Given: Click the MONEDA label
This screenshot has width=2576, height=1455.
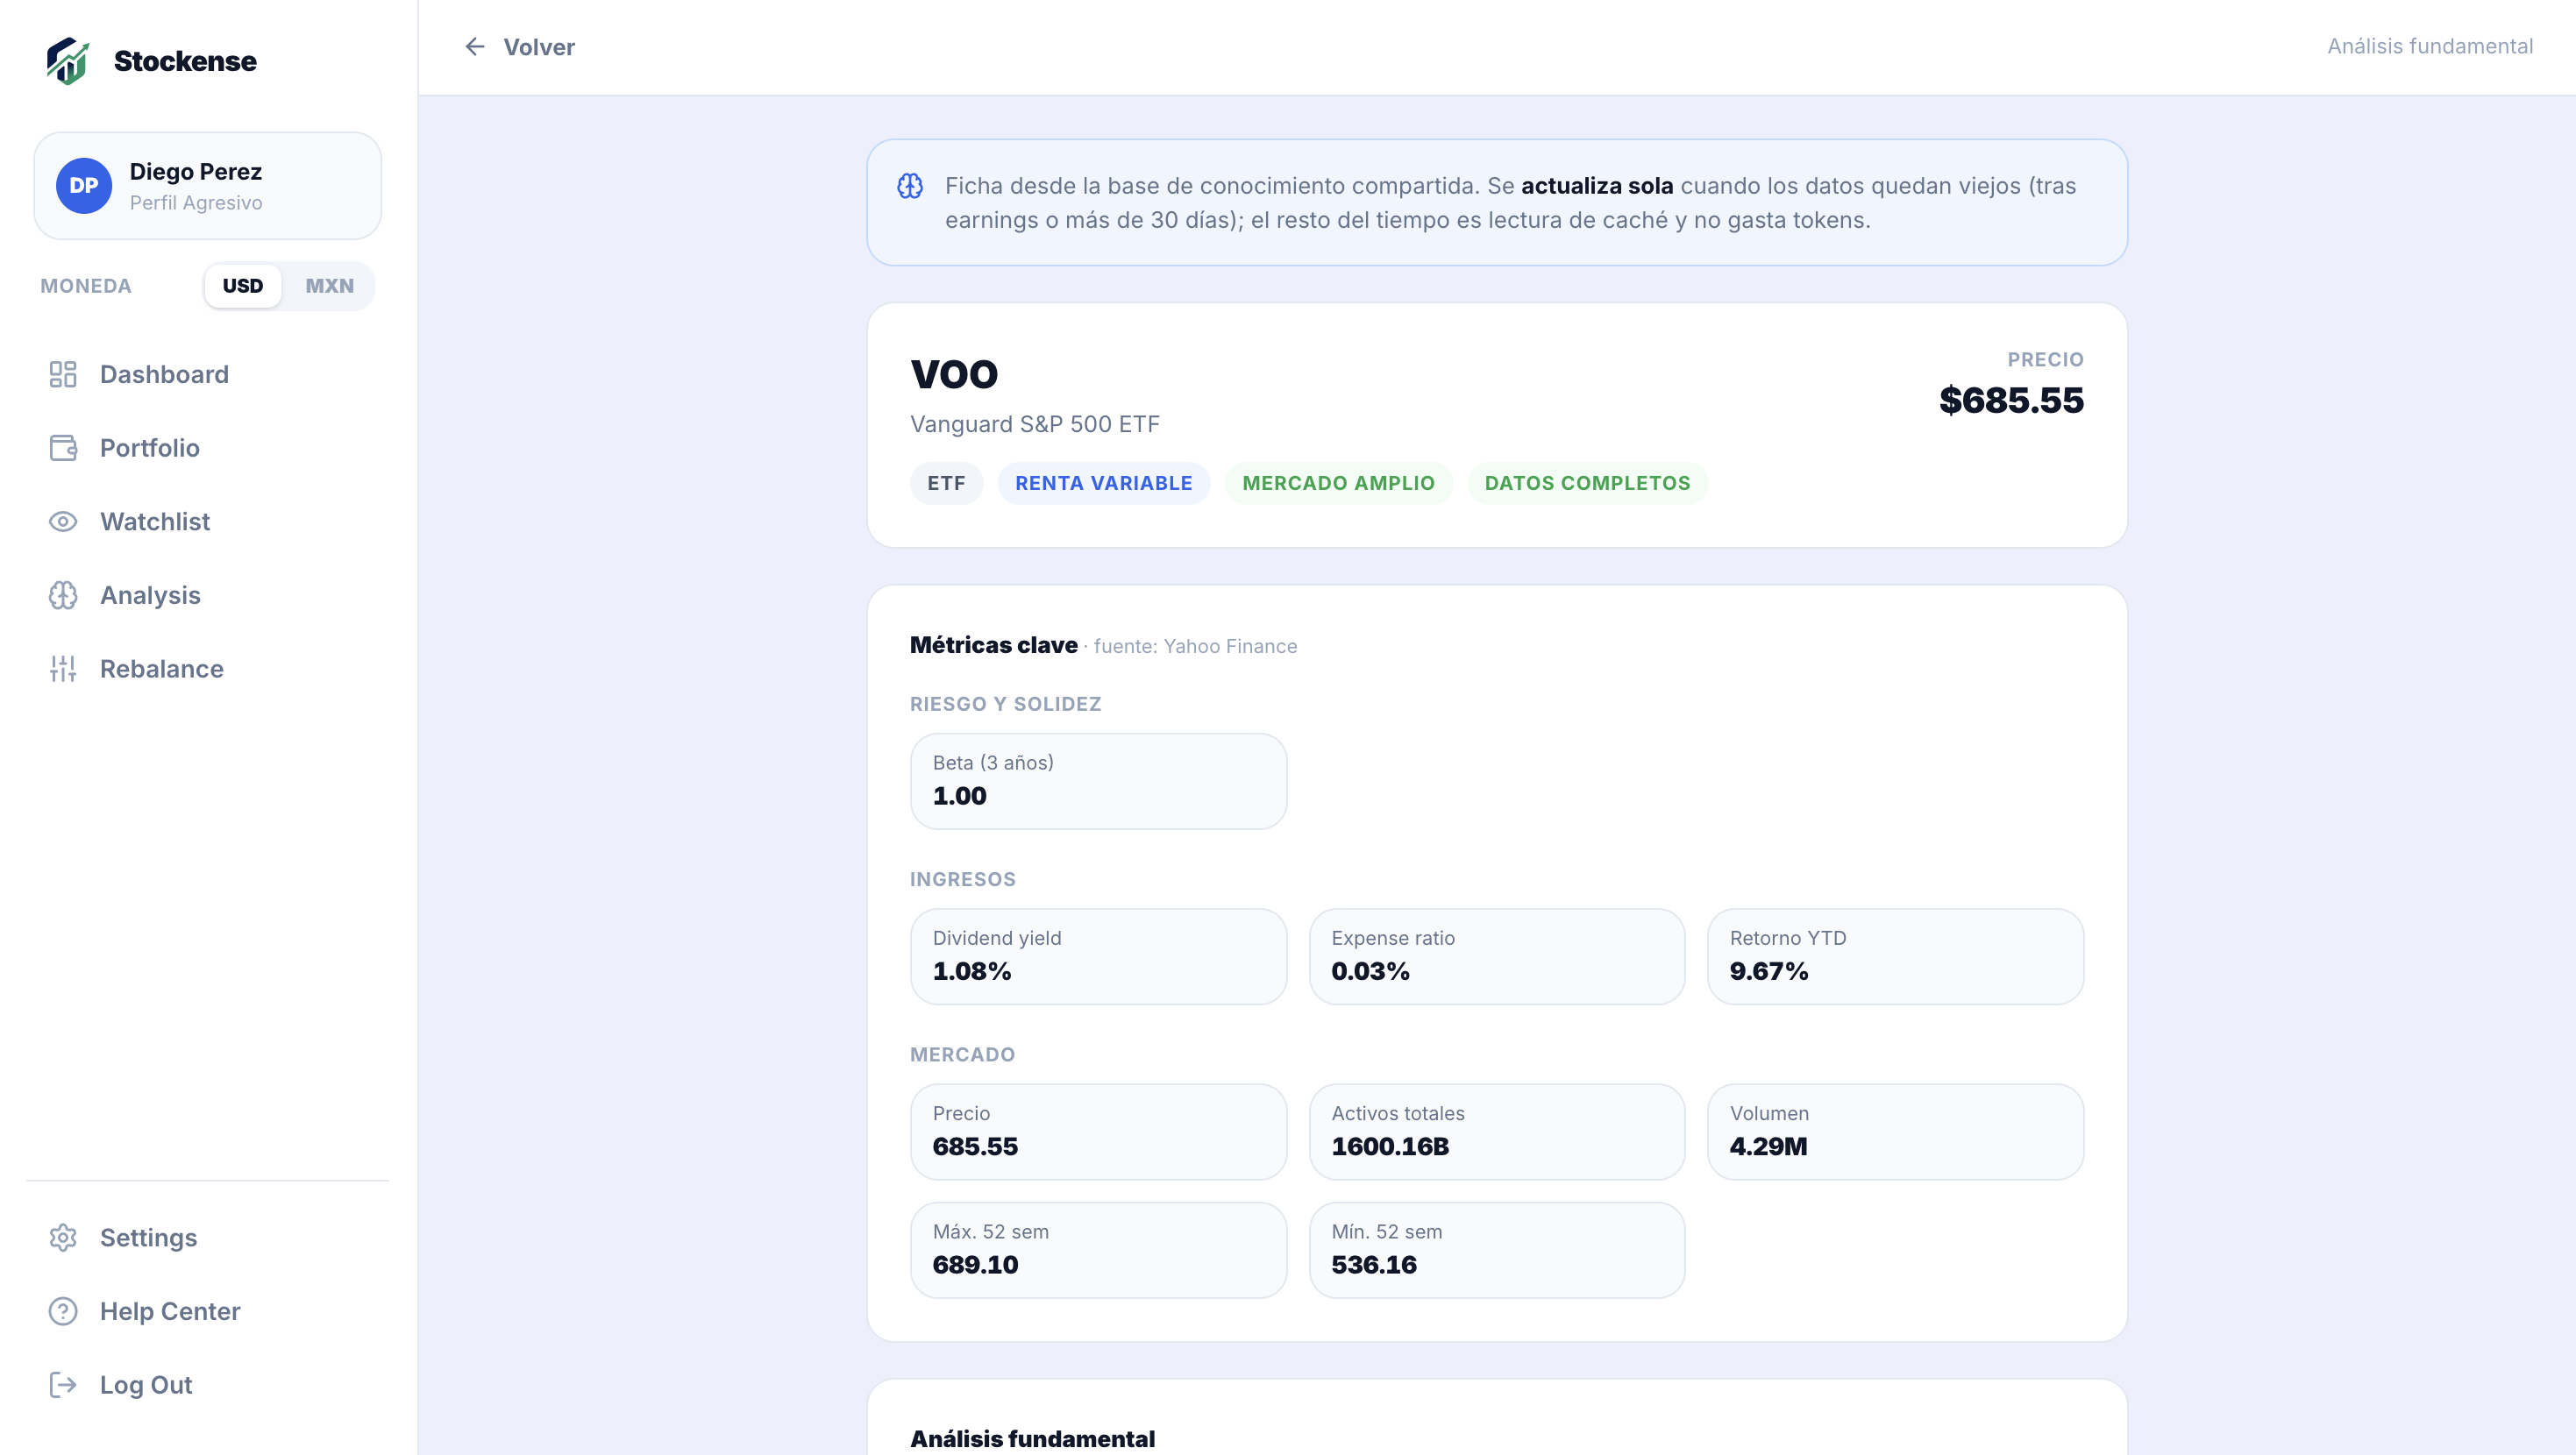Looking at the screenshot, I should [x=86, y=286].
